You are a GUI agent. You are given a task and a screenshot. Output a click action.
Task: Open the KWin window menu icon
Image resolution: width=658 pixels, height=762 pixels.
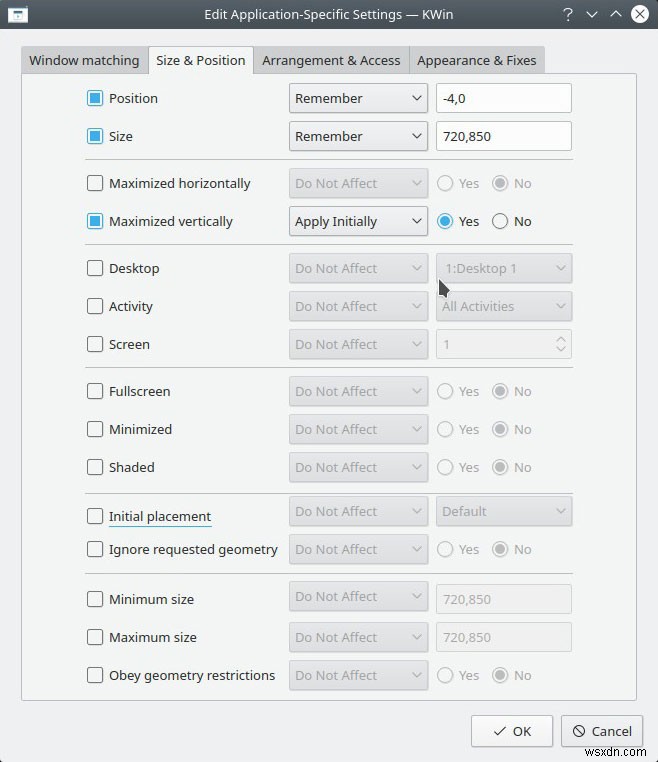(17, 14)
